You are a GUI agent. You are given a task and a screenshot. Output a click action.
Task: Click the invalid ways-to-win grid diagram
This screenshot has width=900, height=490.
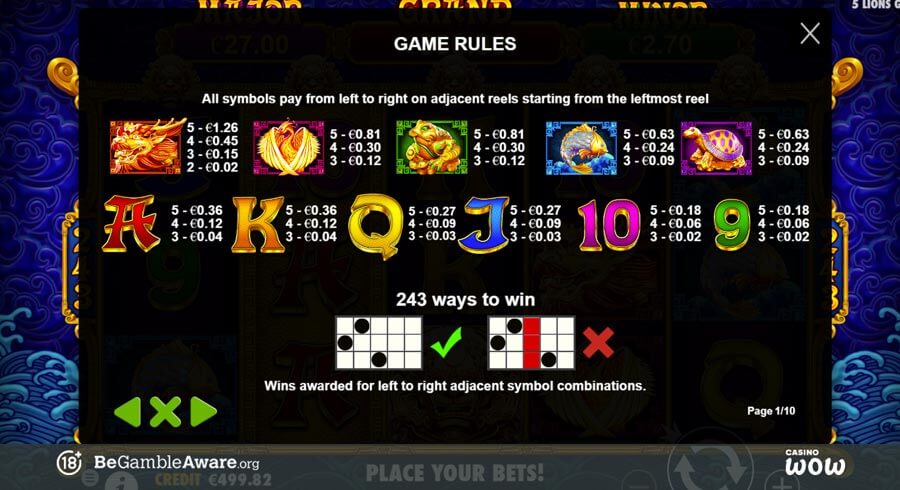click(531, 343)
